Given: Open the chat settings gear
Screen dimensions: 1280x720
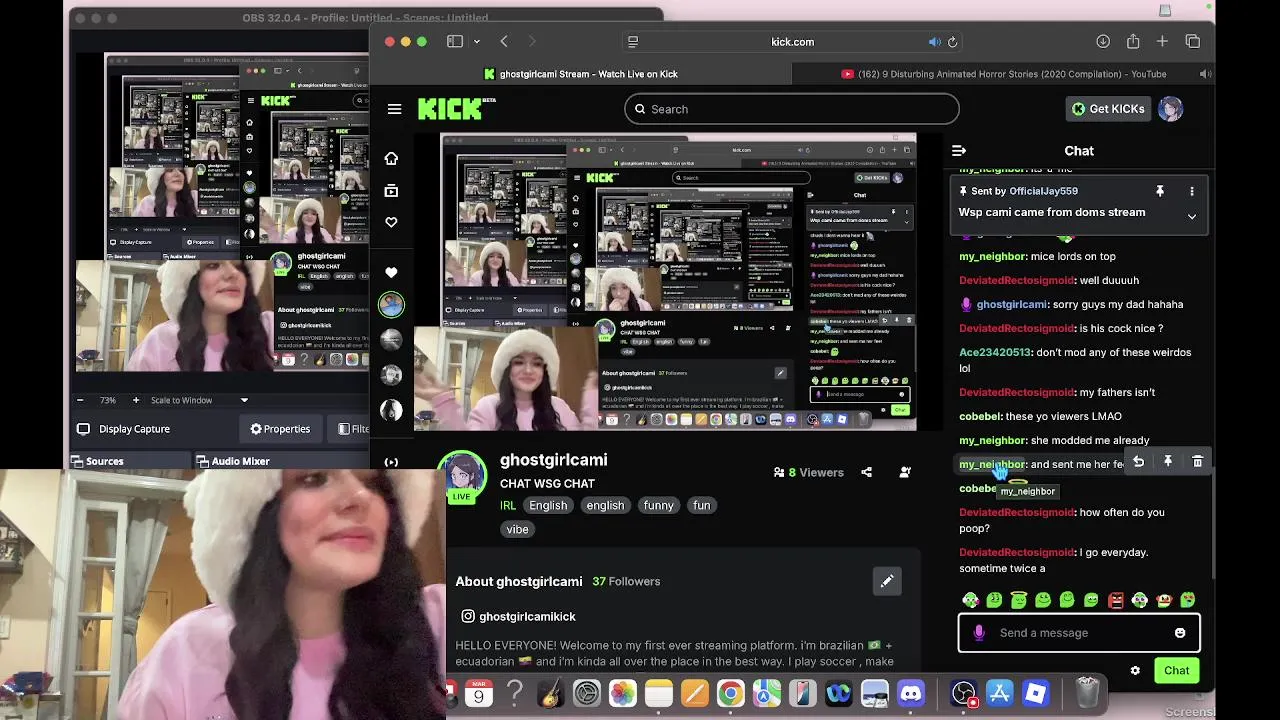Looking at the screenshot, I should (1135, 671).
